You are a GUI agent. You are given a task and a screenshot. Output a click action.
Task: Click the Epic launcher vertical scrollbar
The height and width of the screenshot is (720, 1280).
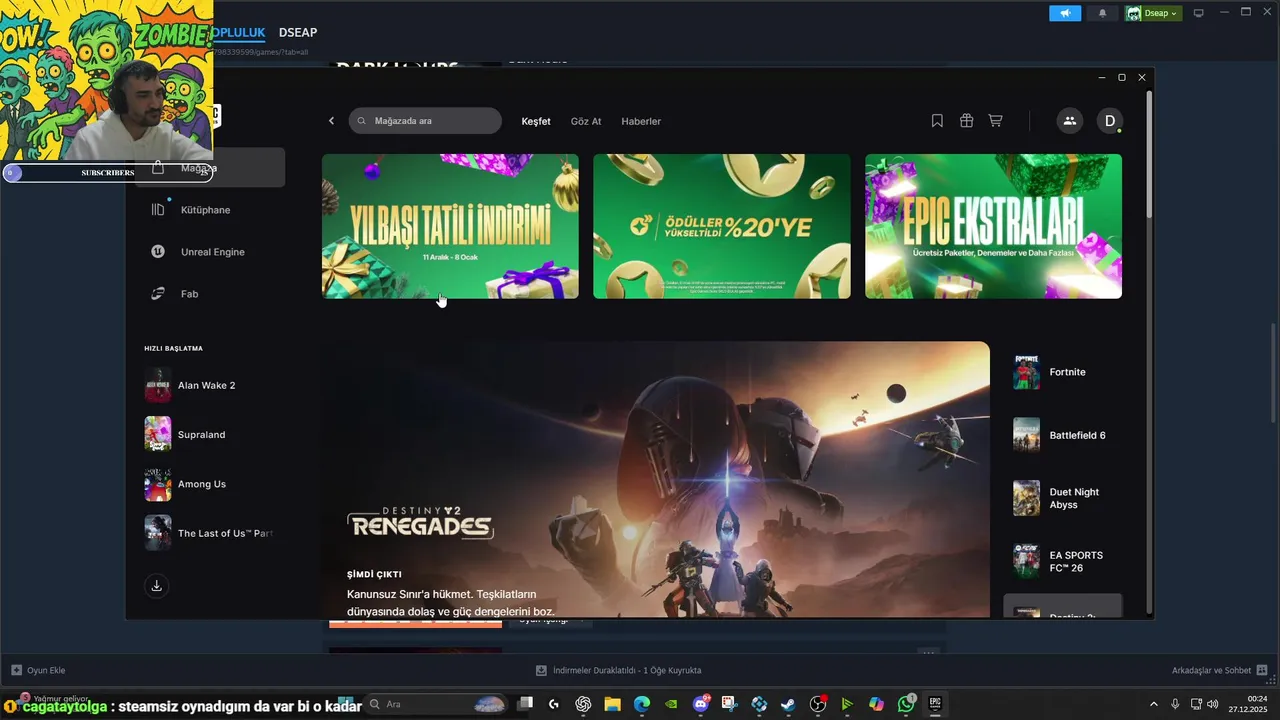[x=1149, y=155]
